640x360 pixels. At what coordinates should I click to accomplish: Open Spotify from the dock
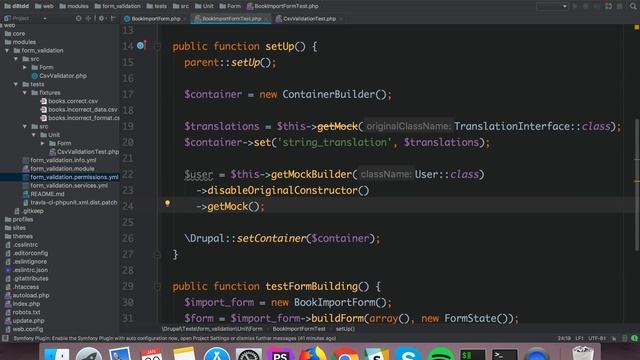[440, 354]
